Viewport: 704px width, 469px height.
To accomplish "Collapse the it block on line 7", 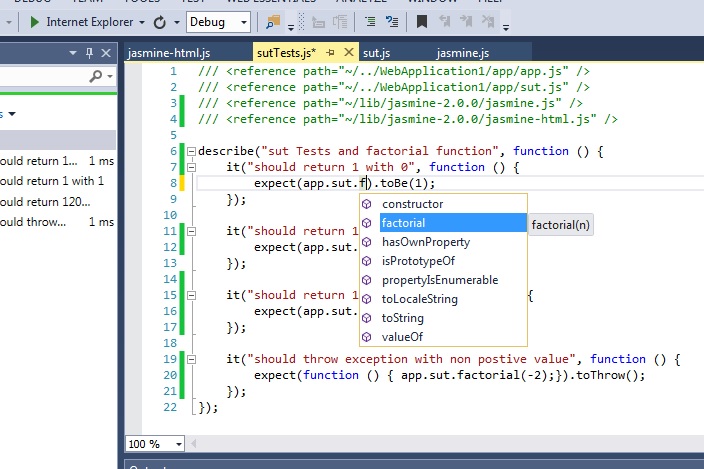I will (x=191, y=167).
